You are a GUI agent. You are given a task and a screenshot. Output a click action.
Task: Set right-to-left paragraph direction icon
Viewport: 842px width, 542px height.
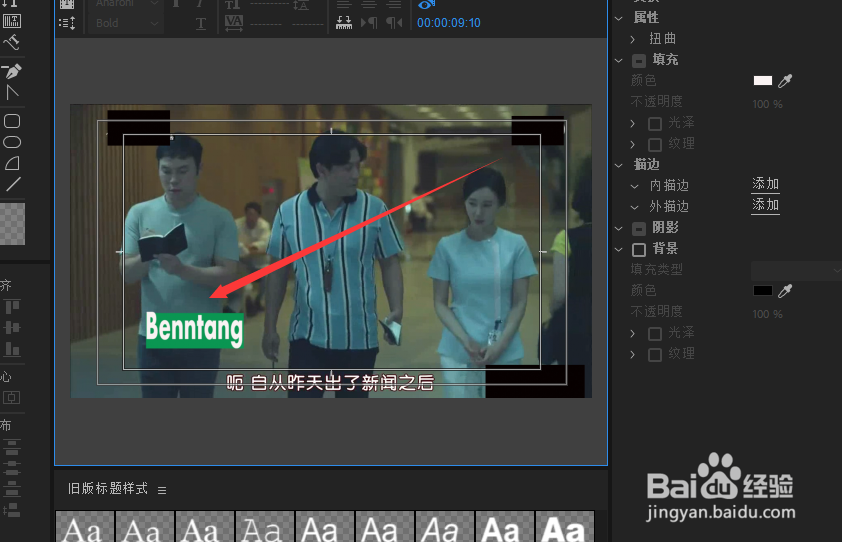394,23
